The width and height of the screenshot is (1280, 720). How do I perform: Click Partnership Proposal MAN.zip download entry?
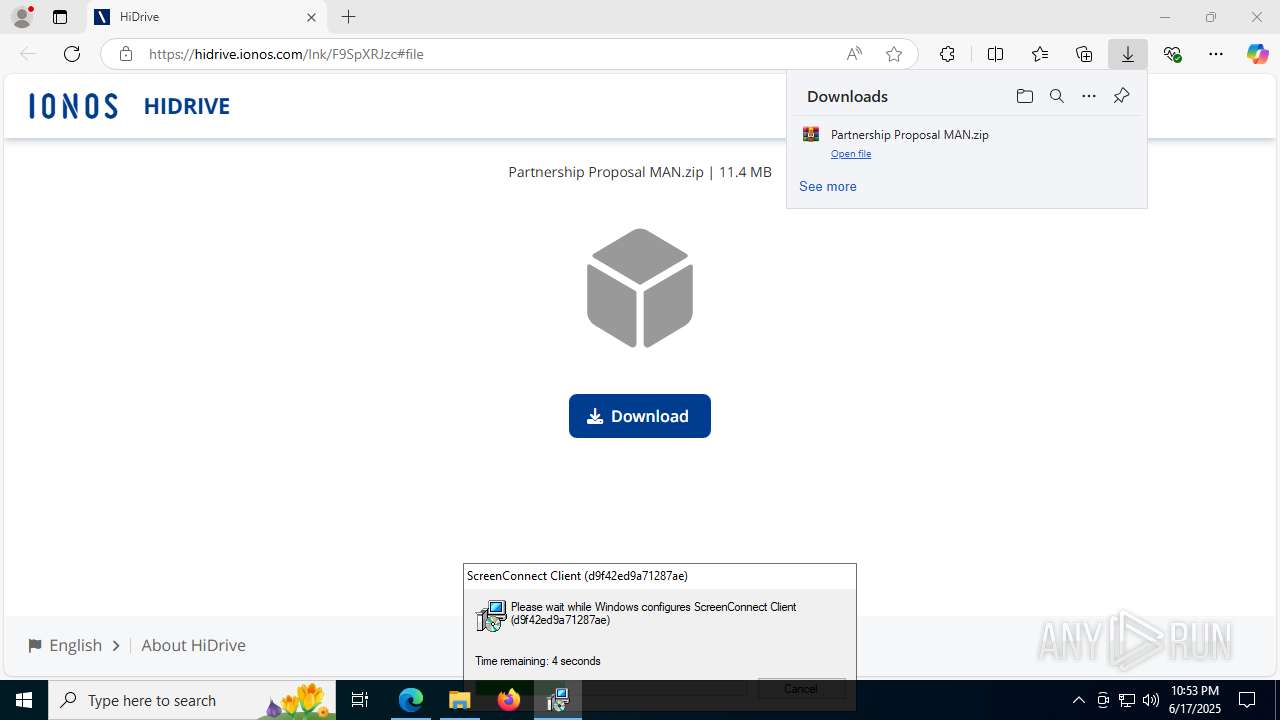pyautogui.click(x=966, y=142)
